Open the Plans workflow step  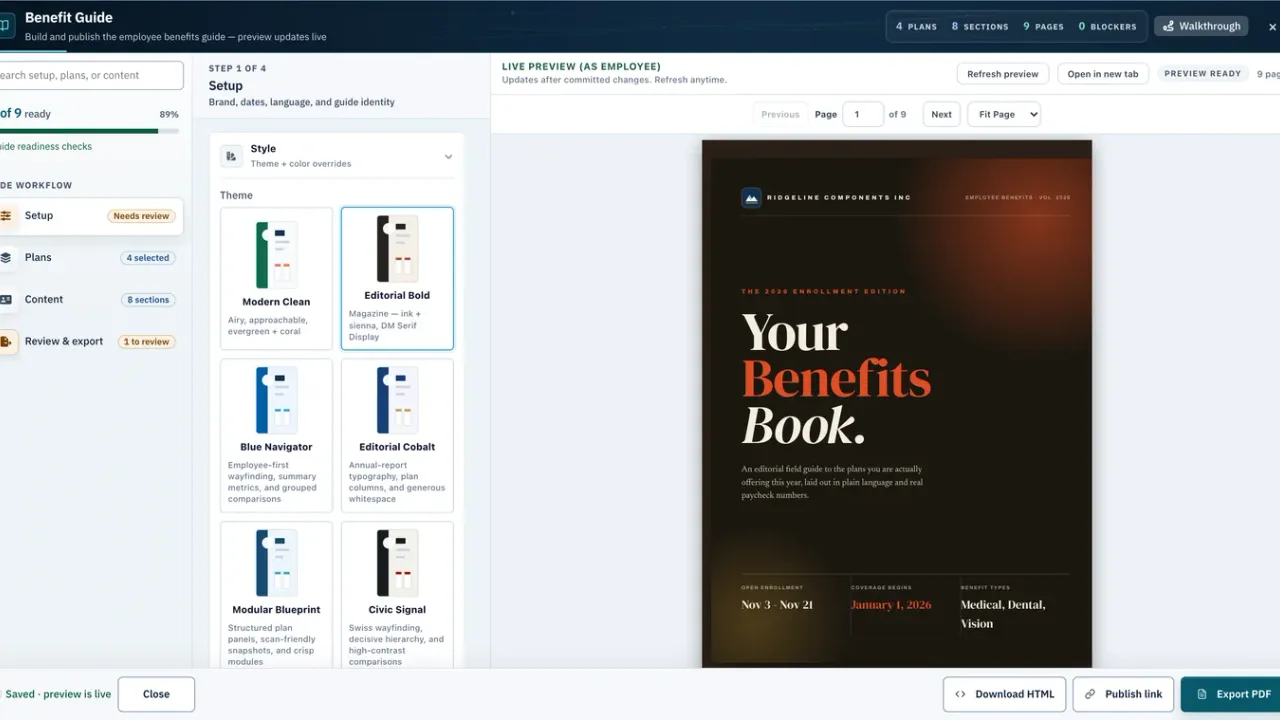pos(90,258)
